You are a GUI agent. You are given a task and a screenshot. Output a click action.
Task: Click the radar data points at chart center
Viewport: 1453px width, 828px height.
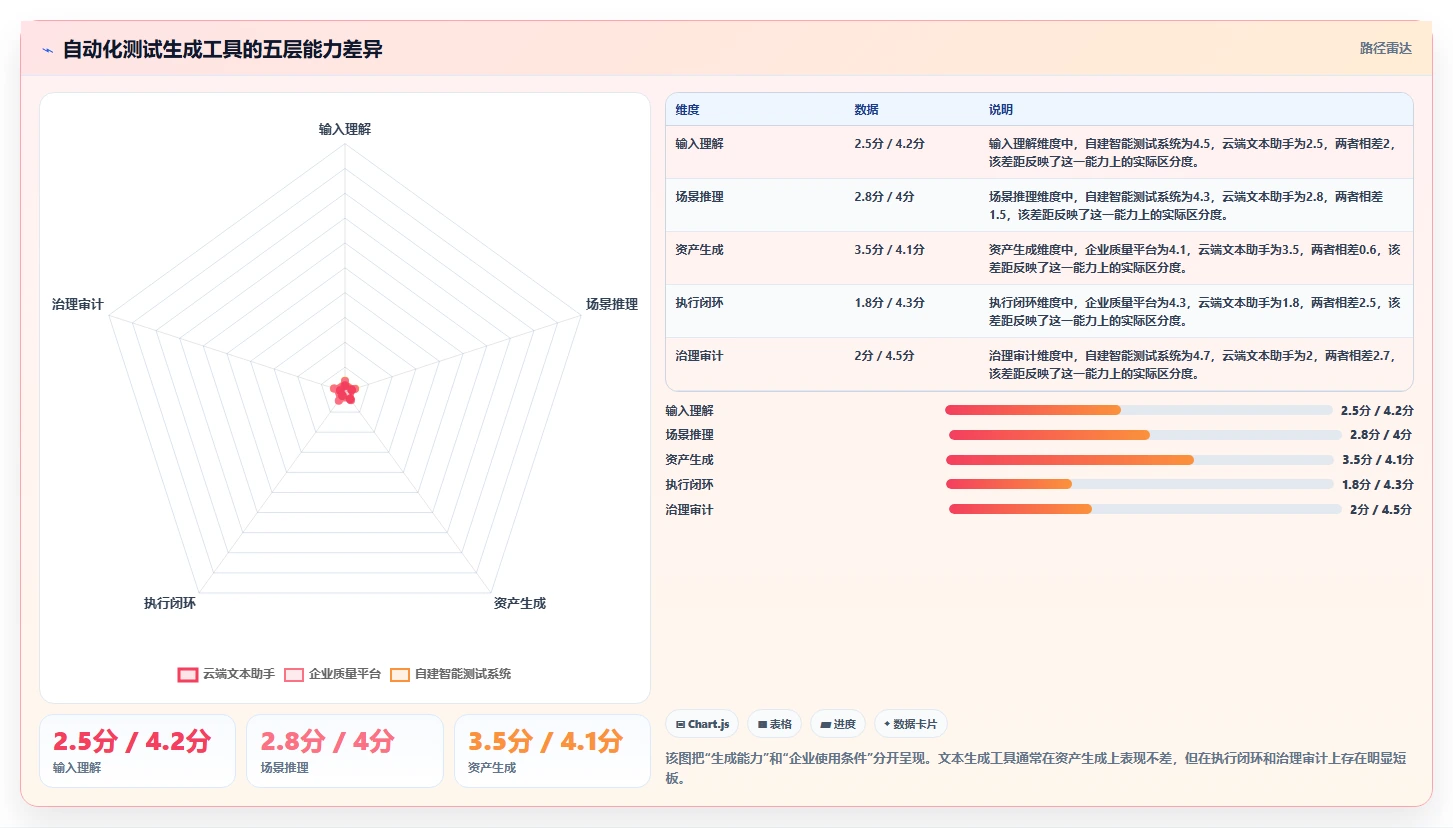(345, 392)
